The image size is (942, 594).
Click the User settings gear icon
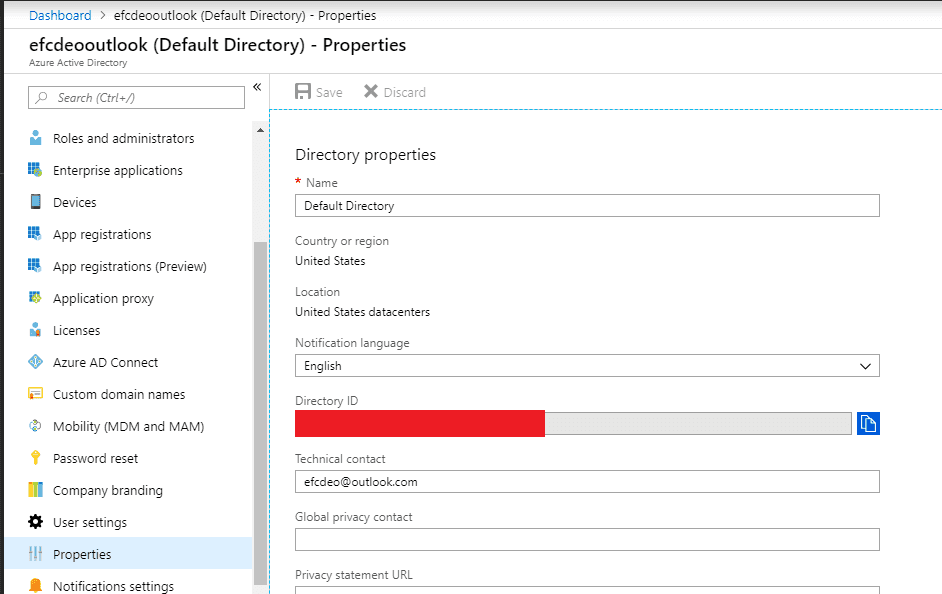click(x=35, y=521)
